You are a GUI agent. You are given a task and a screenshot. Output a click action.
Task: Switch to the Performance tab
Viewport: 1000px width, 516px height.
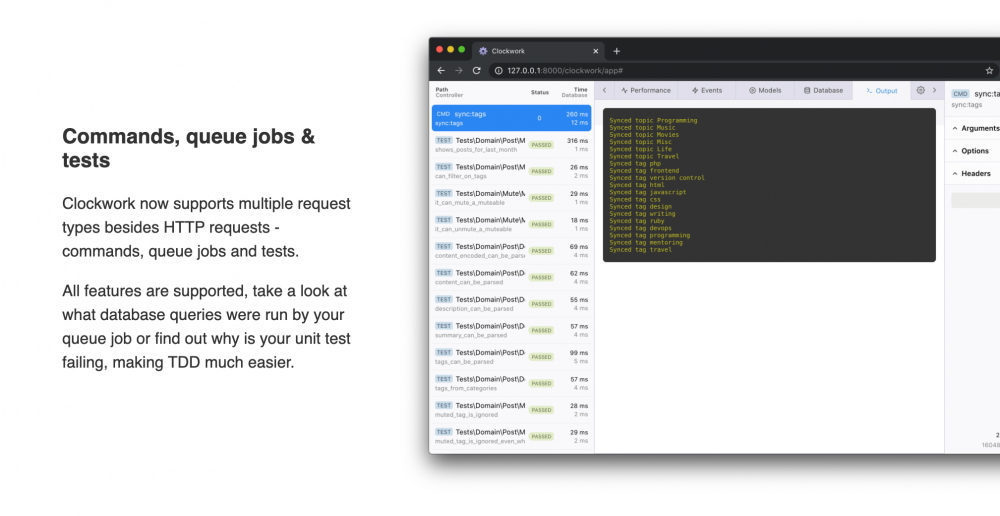(x=644, y=90)
